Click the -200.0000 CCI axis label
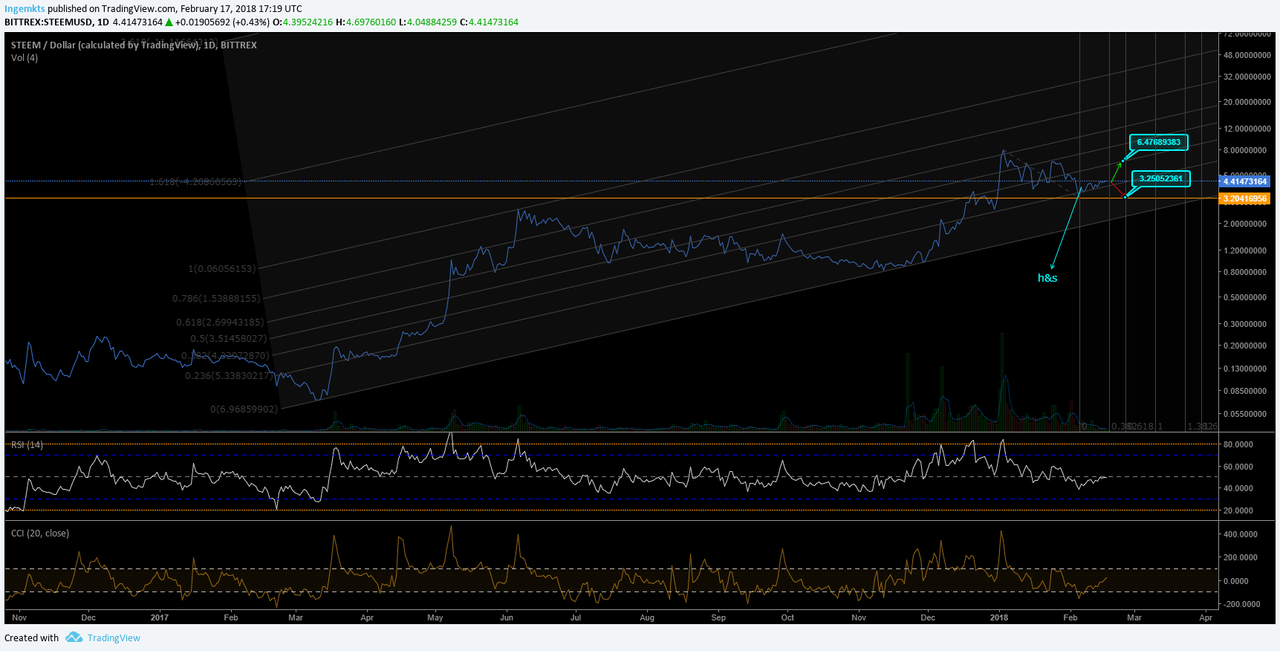 tap(1241, 604)
